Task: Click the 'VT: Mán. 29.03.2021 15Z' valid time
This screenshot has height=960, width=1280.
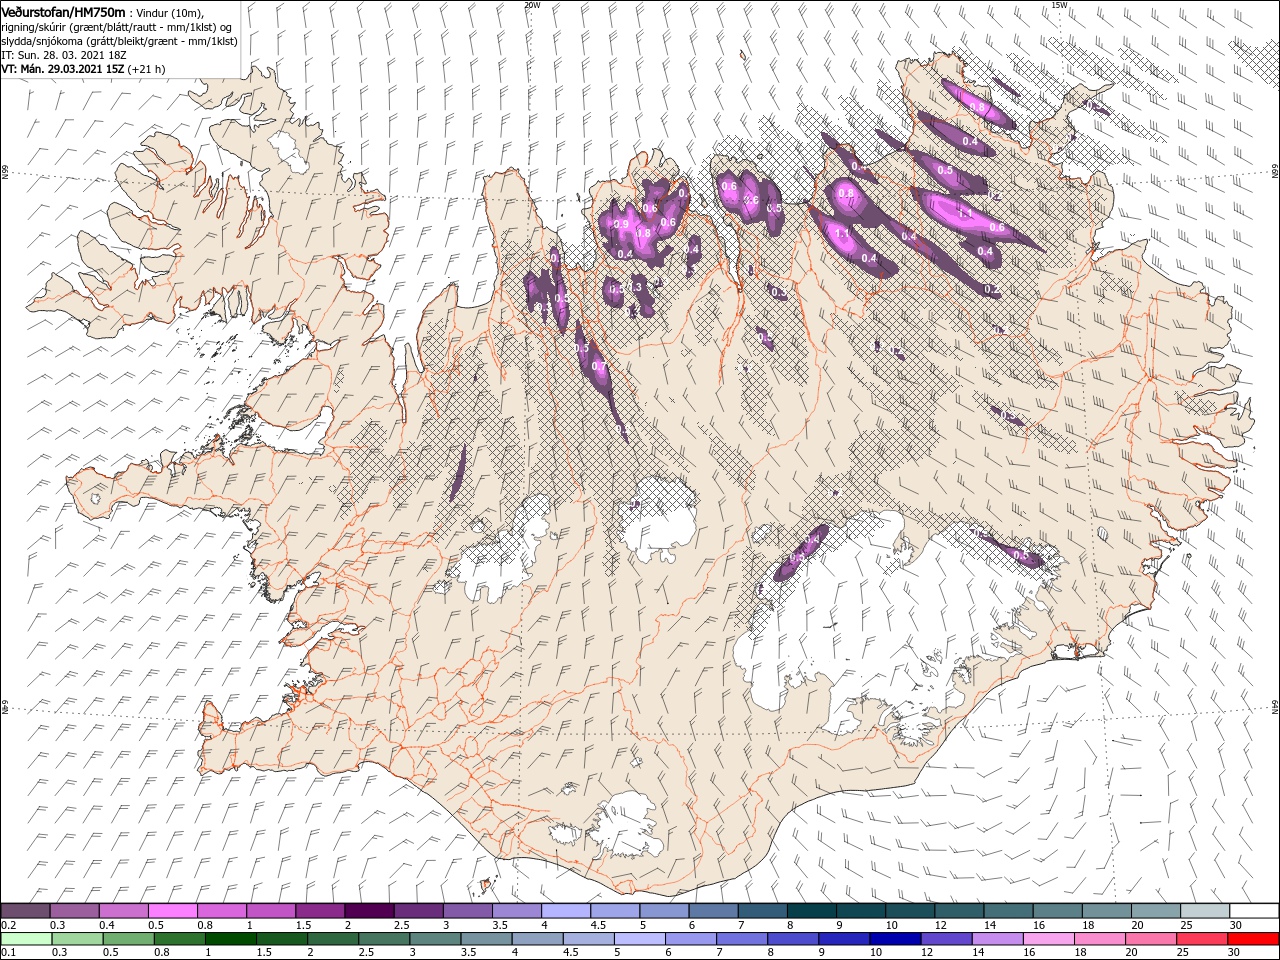Action: [63, 69]
